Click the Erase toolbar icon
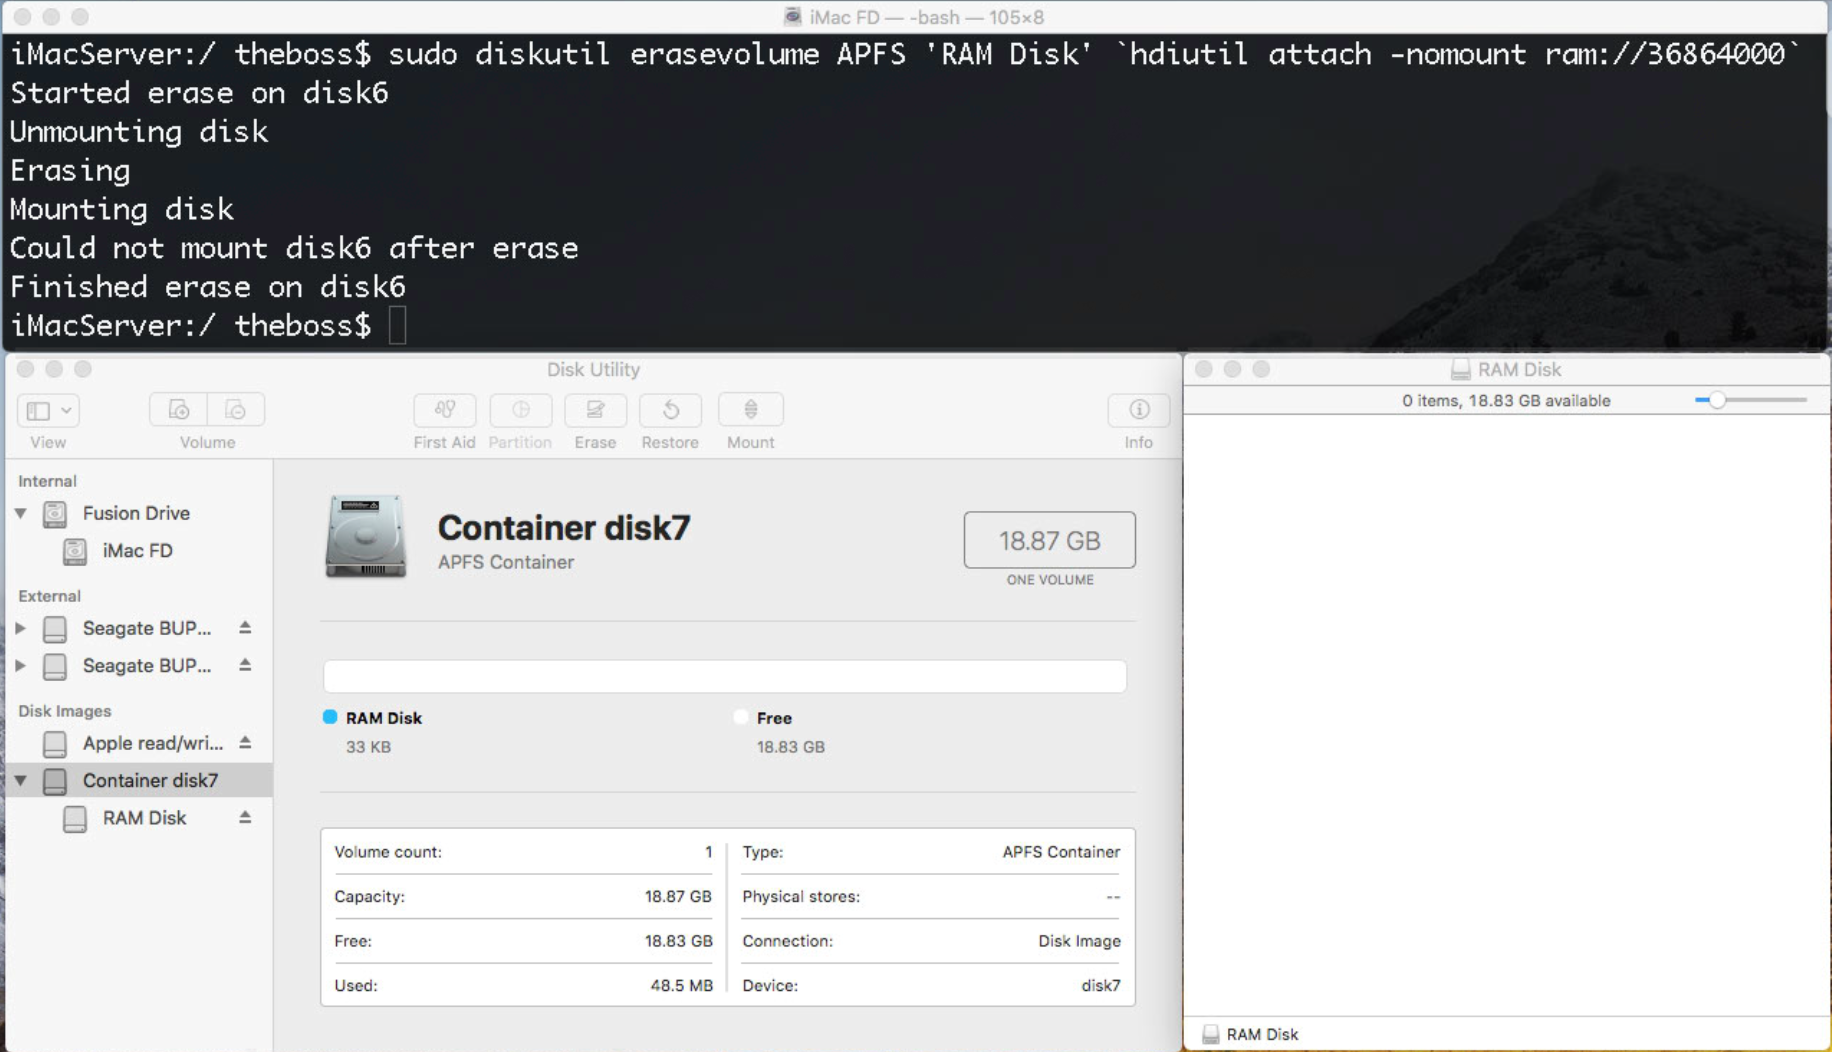This screenshot has height=1052, width=1832. tap(595, 410)
